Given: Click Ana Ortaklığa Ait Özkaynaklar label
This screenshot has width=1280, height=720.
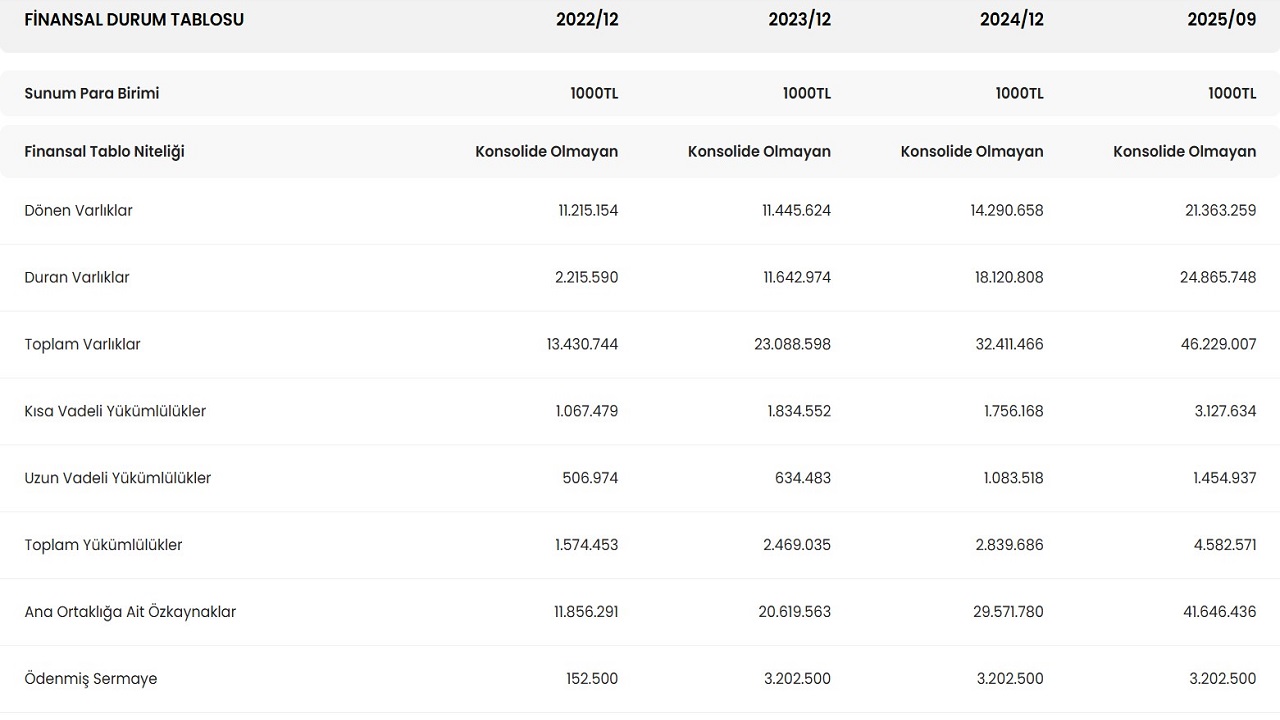Looking at the screenshot, I should tap(130, 612).
